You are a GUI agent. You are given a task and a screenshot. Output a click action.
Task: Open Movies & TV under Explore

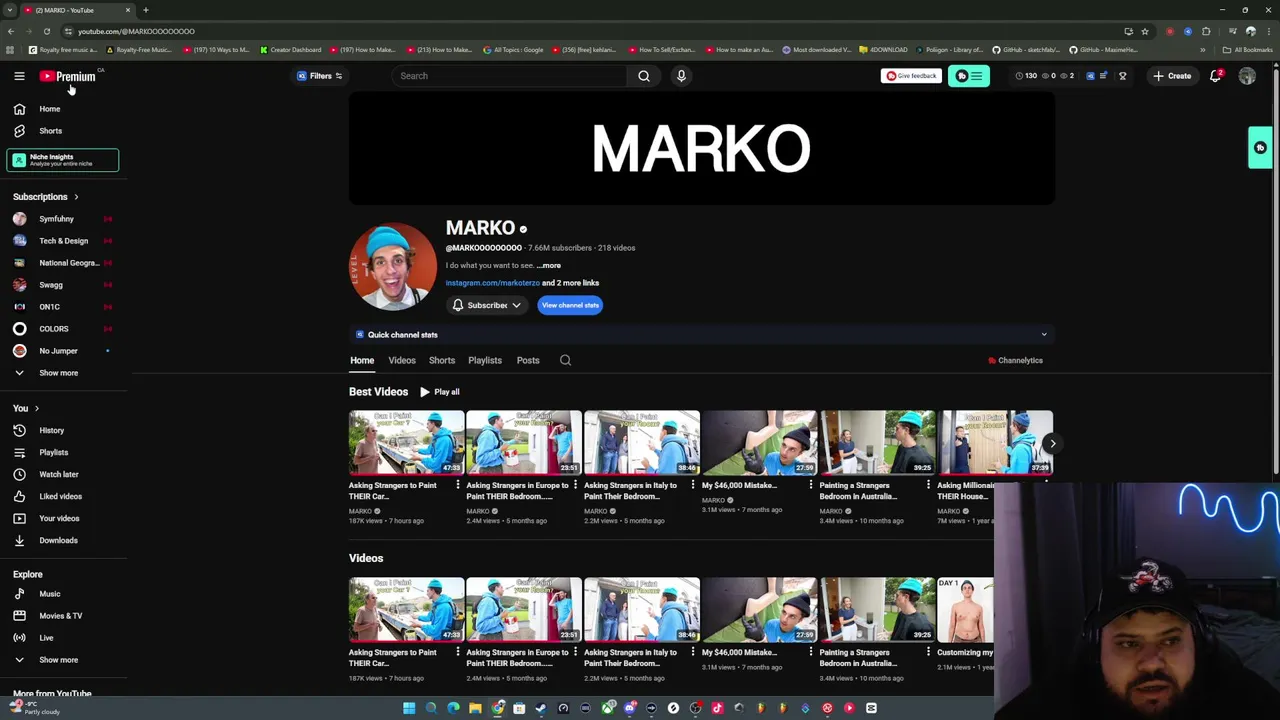click(60, 616)
